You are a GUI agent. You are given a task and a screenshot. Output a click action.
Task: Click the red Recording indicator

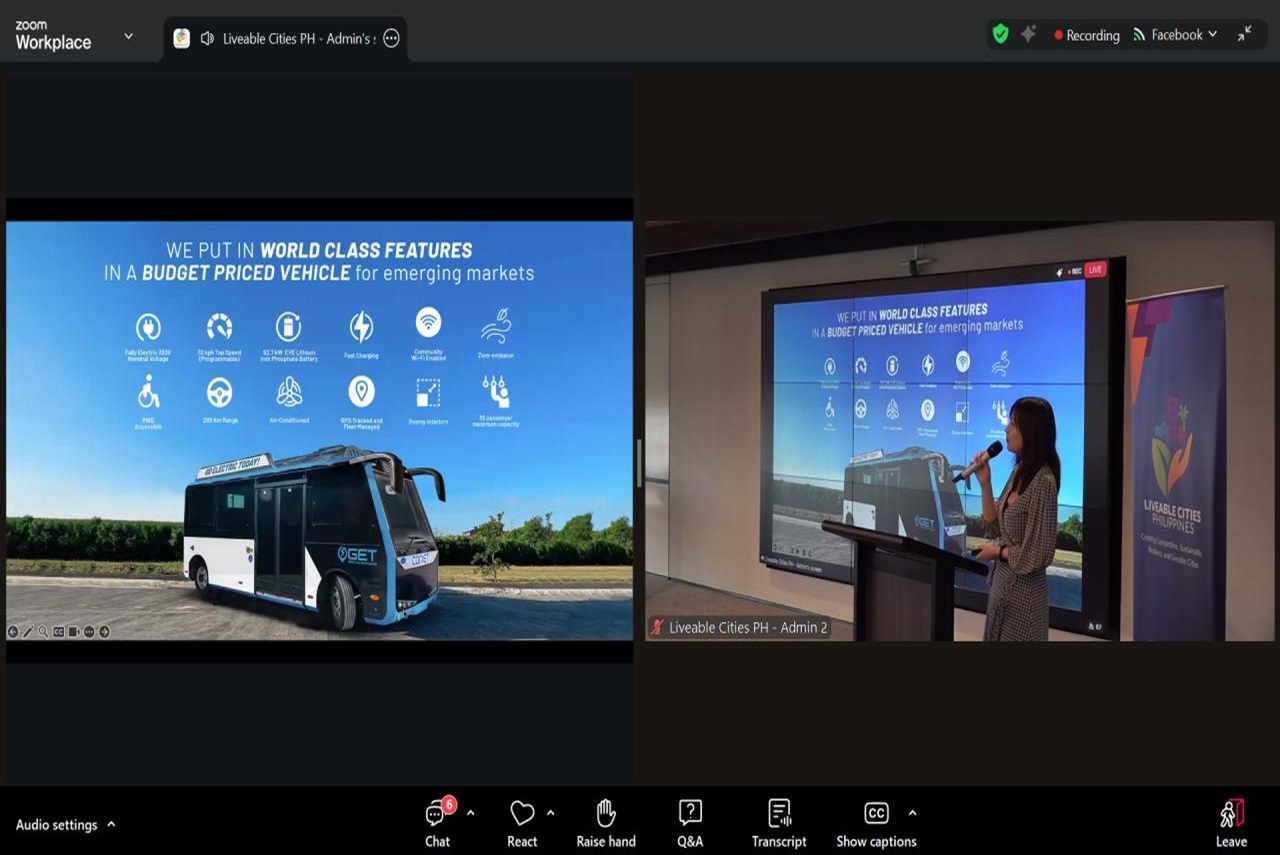click(x=1086, y=35)
